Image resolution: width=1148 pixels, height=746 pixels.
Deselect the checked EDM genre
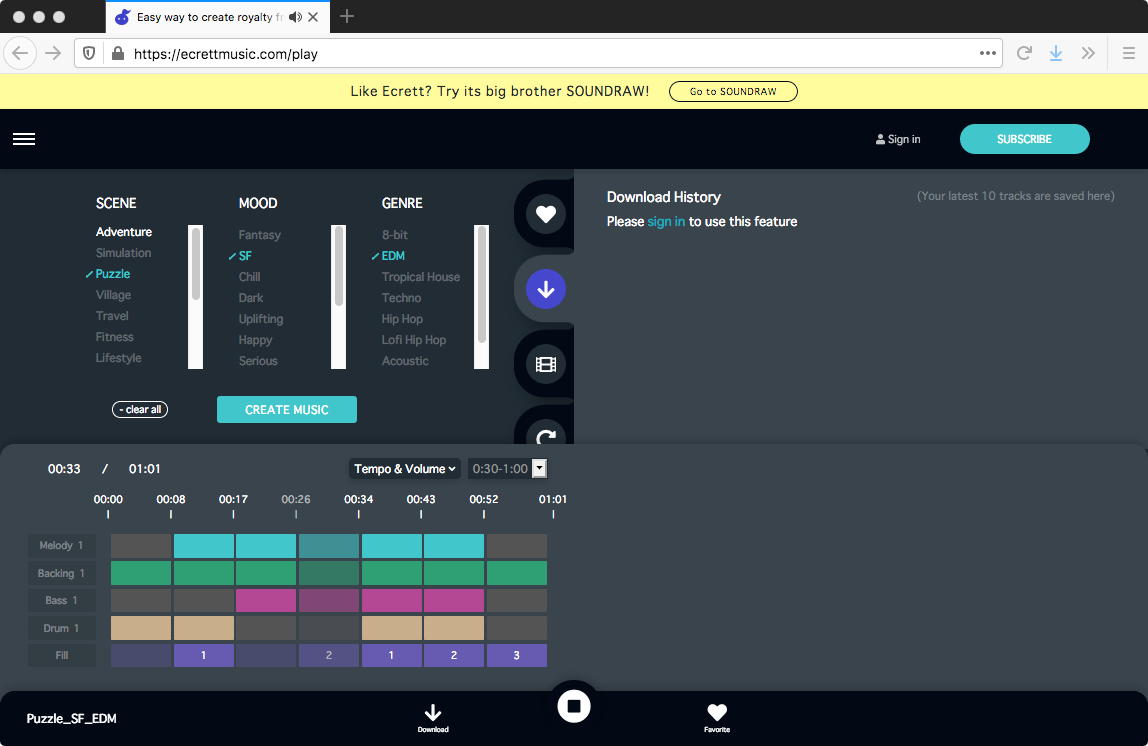pyautogui.click(x=393, y=255)
